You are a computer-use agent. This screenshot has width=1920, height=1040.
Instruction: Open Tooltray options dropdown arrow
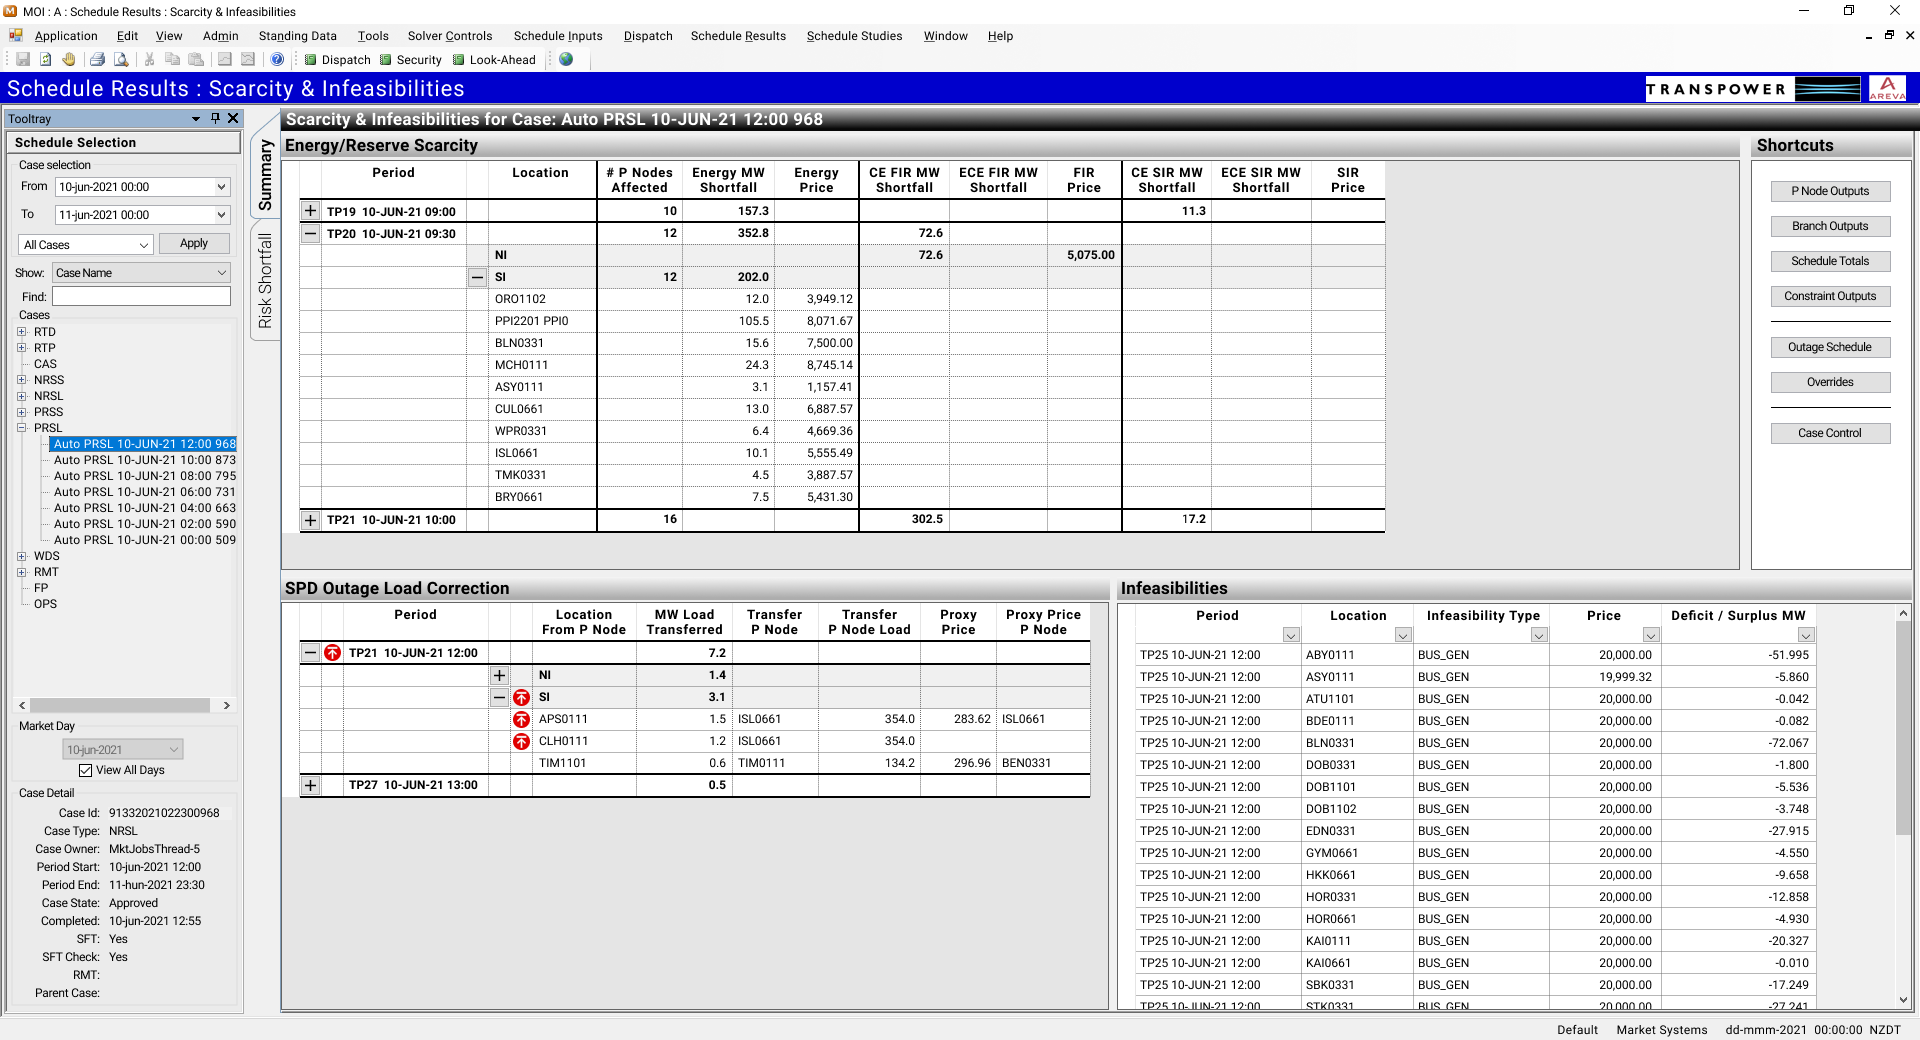point(196,119)
